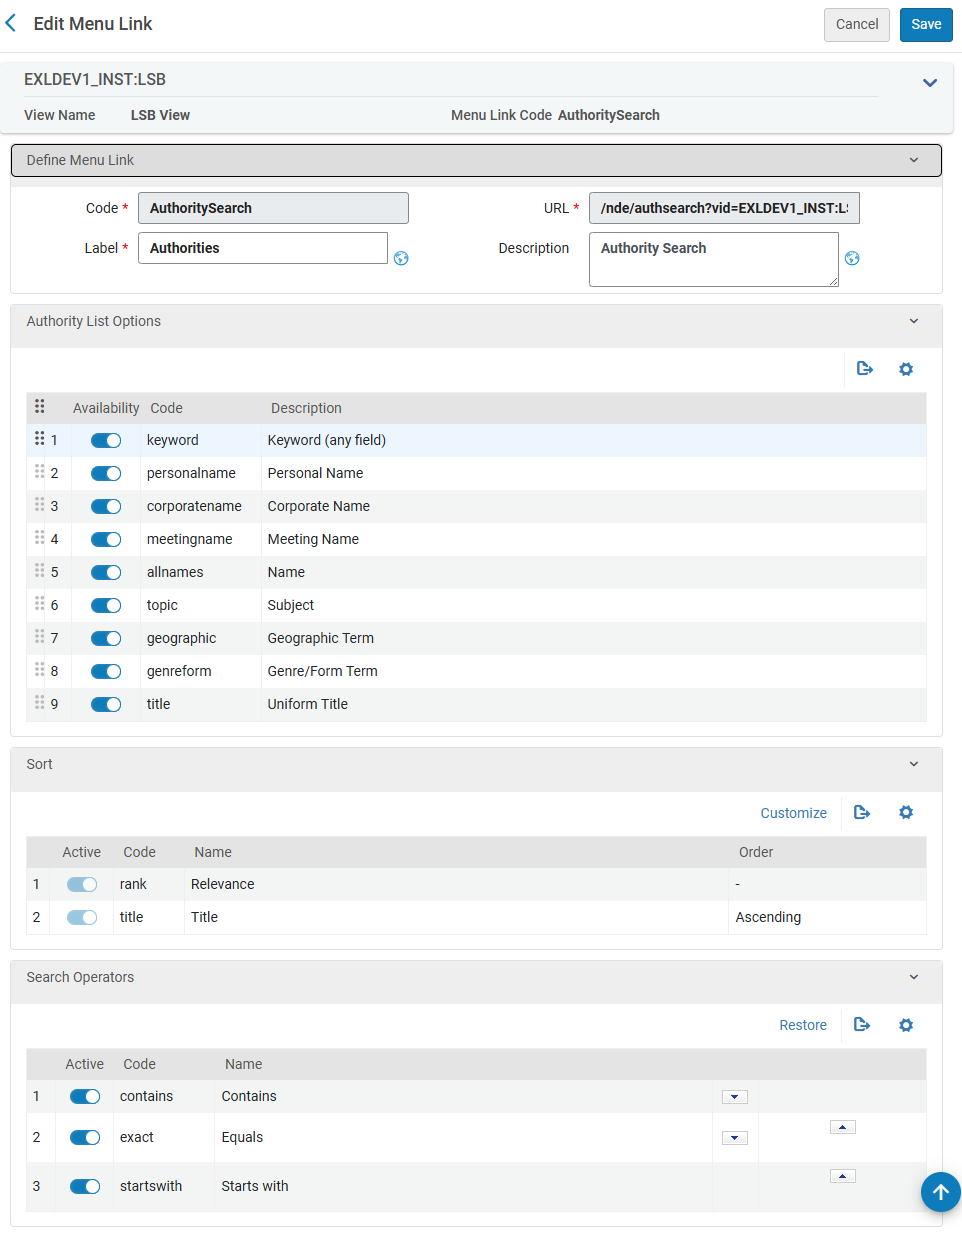Open Description translation globe icon
Image resolution: width=962 pixels, height=1240 pixels.
pyautogui.click(x=852, y=258)
